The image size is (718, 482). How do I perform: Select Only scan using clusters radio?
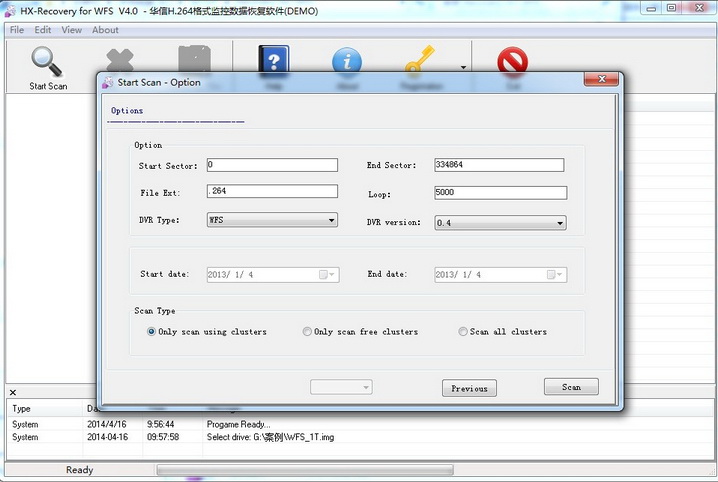click(x=151, y=331)
